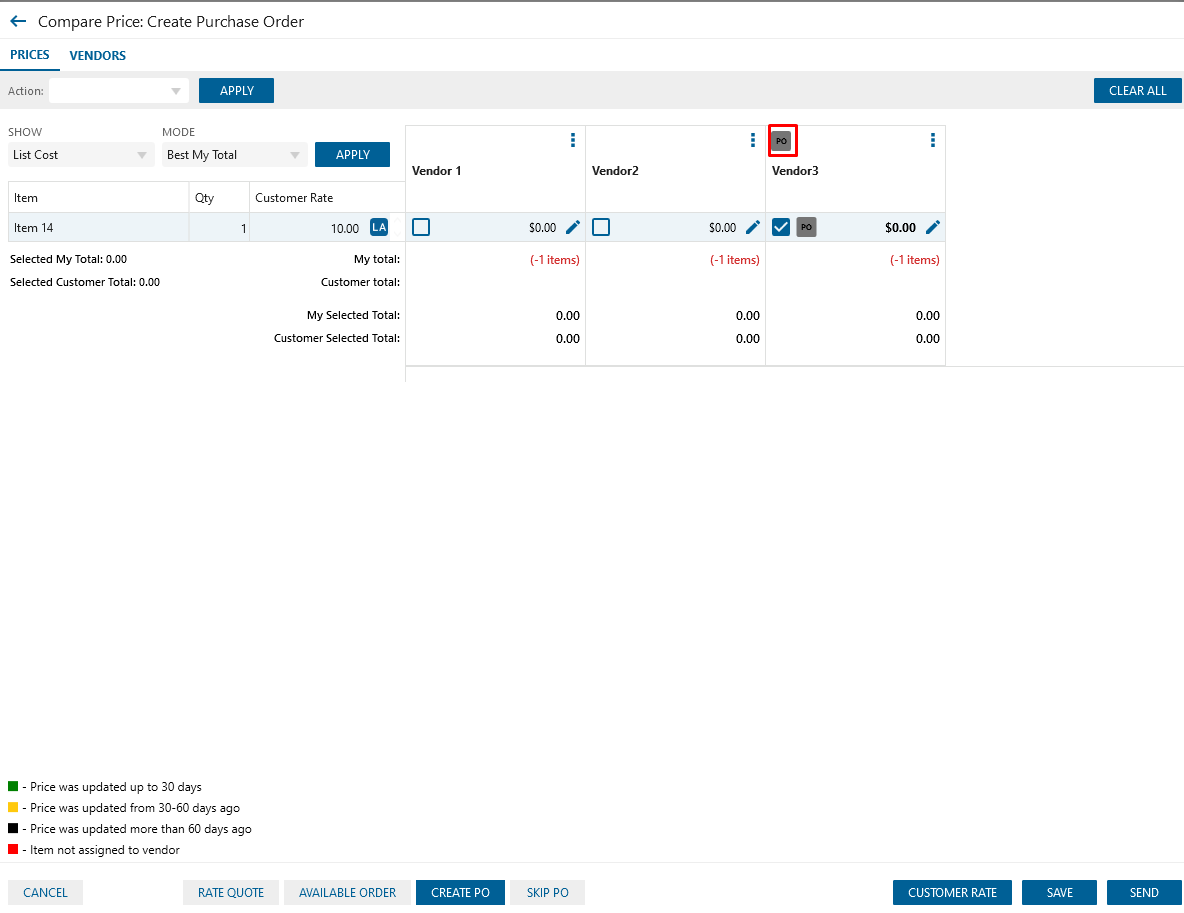Click Vendor3 bold price $0.00
Viewport: 1184px width, 913px height.
901,227
